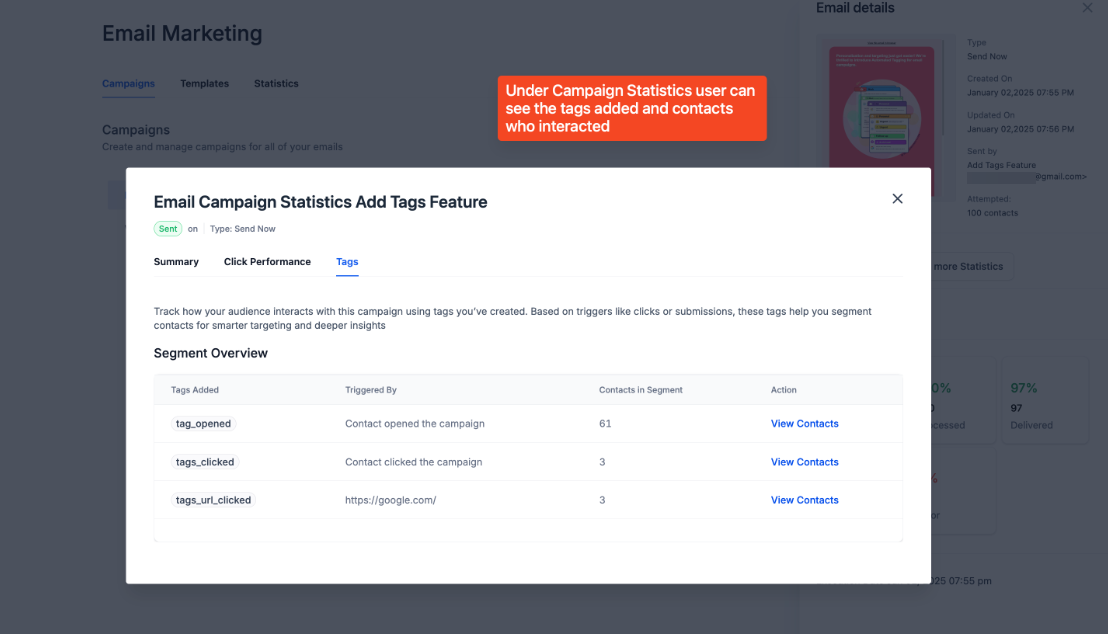Click the Tags Added column header

click(195, 390)
